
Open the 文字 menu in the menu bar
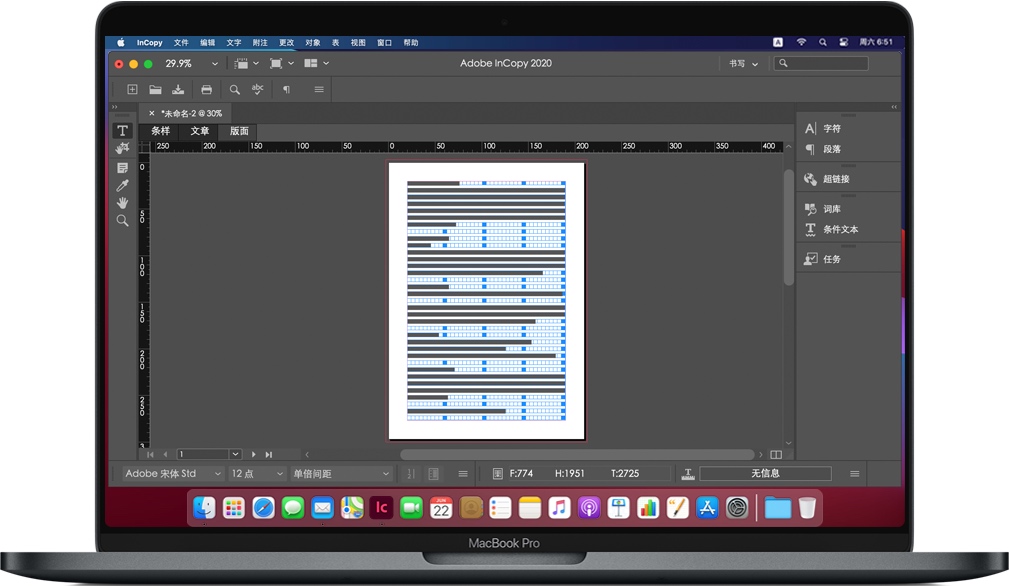point(233,42)
